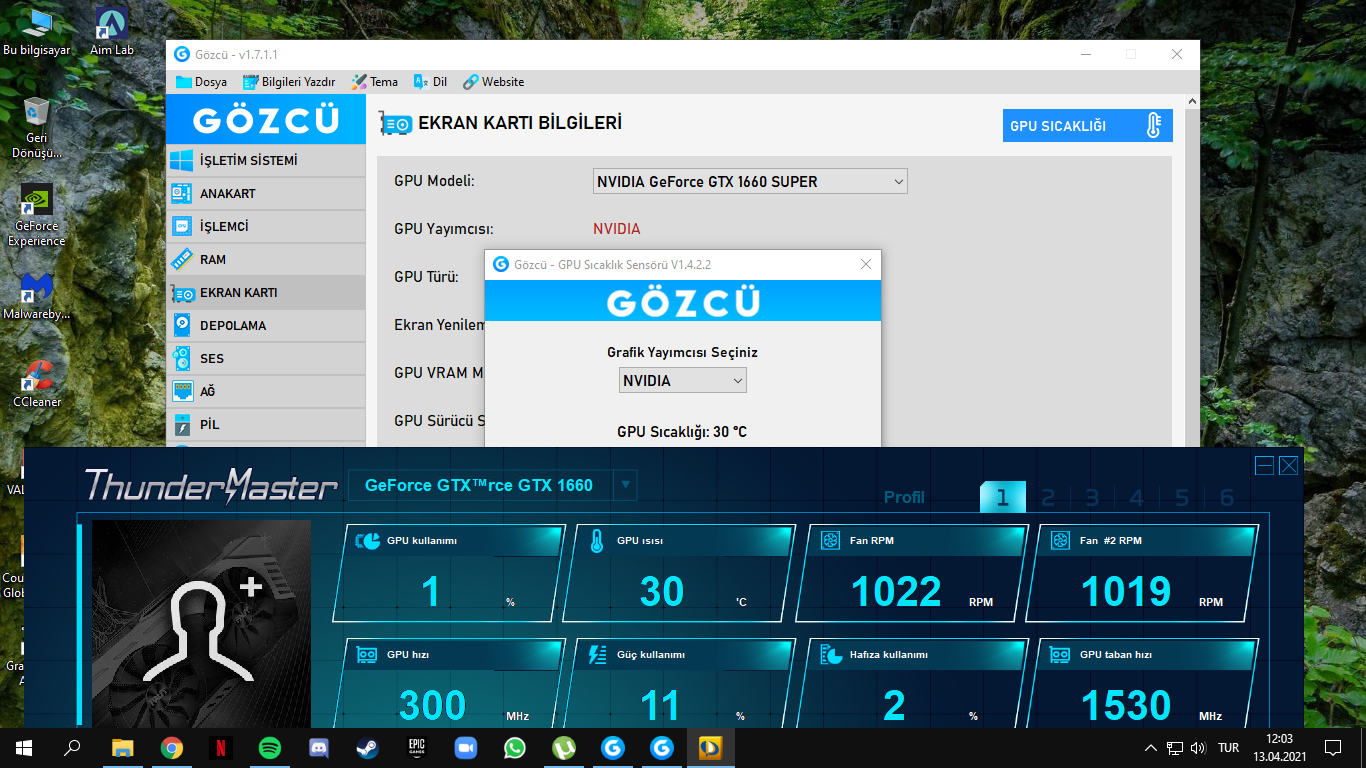The width and height of the screenshot is (1366, 768).
Task: Click the GPU ısısı thermometer icon
Action: [x=597, y=541]
